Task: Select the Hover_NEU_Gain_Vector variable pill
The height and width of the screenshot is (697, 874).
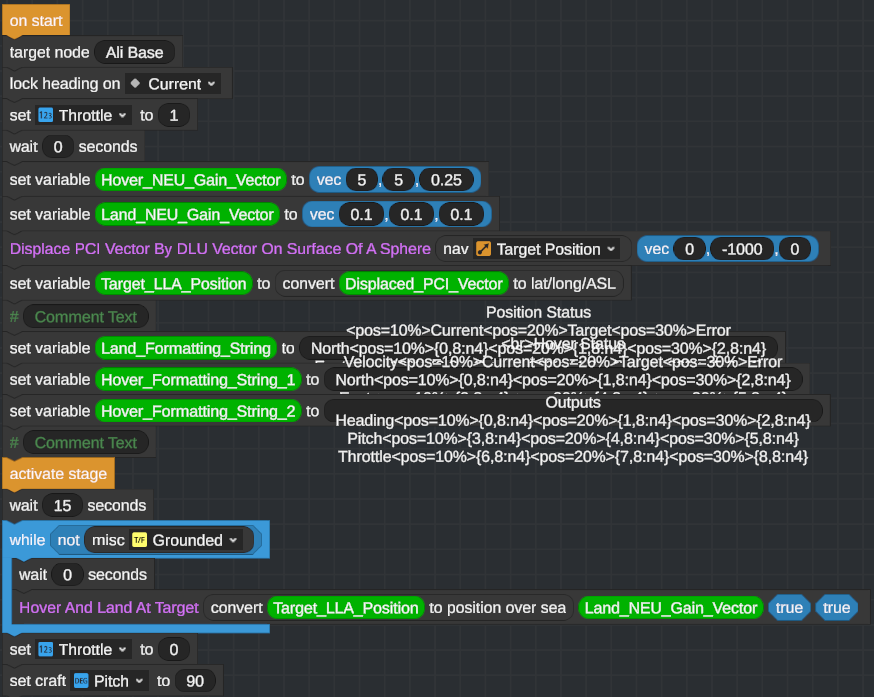Action: (191, 180)
